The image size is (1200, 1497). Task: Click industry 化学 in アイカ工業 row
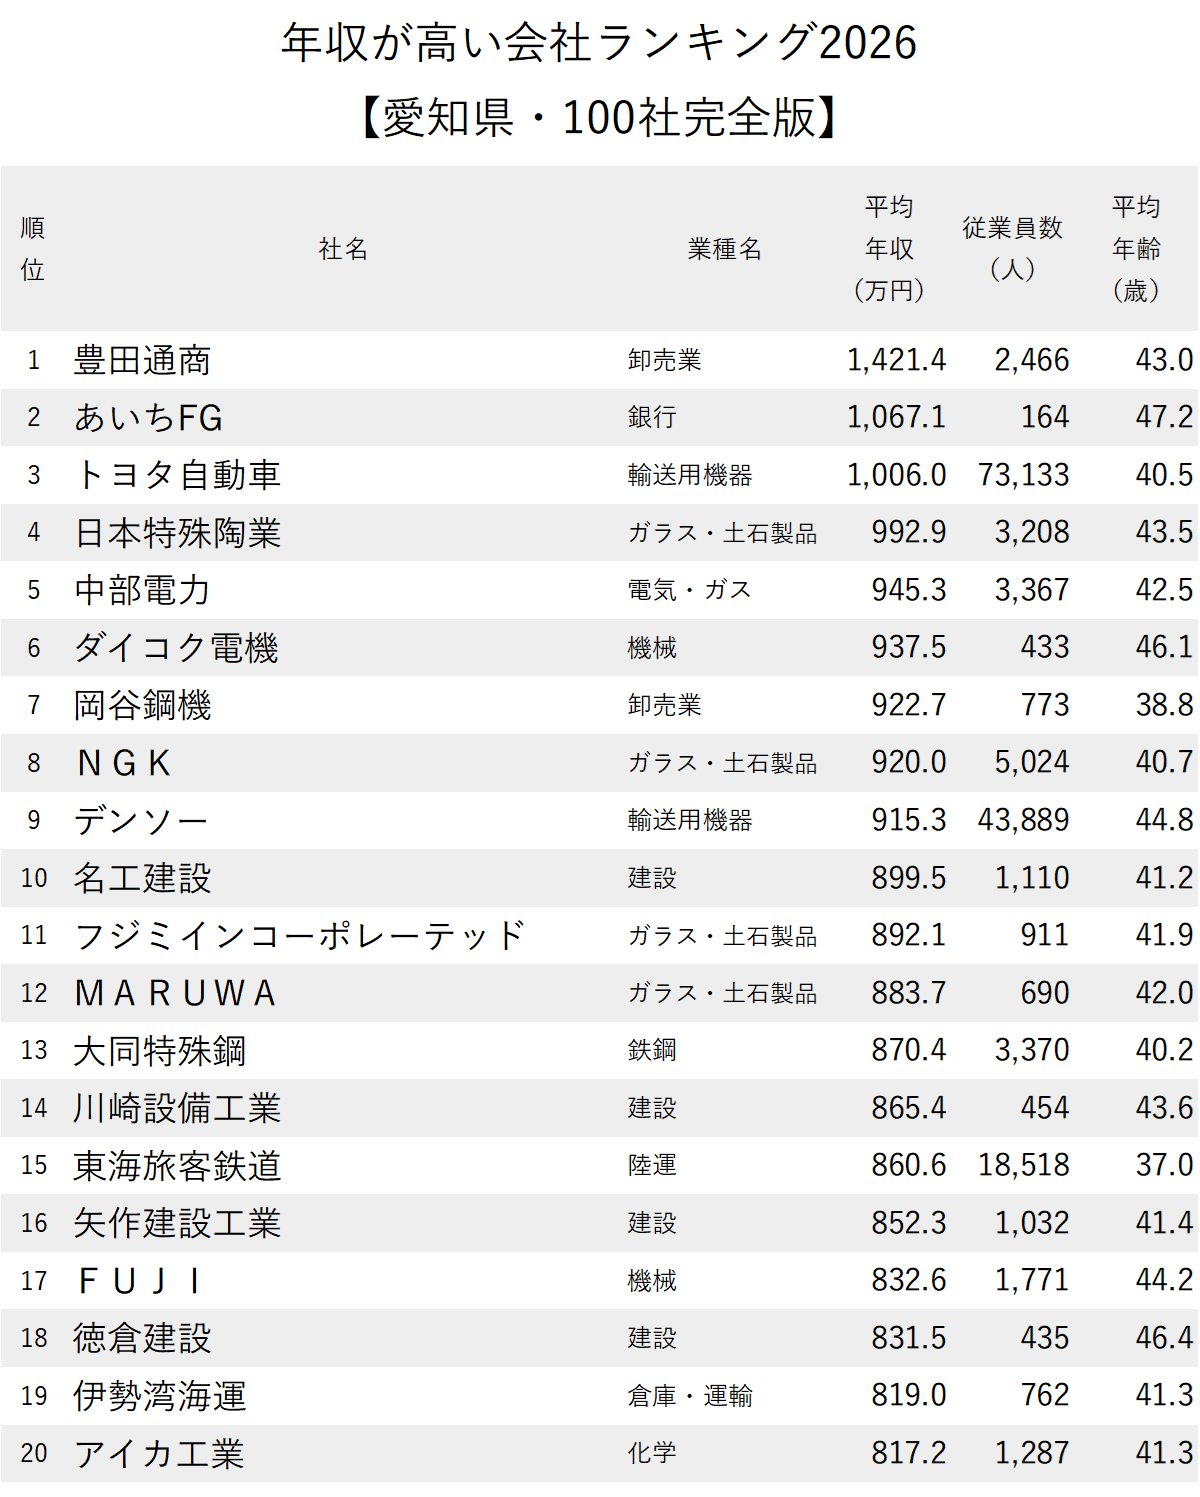(x=652, y=1454)
